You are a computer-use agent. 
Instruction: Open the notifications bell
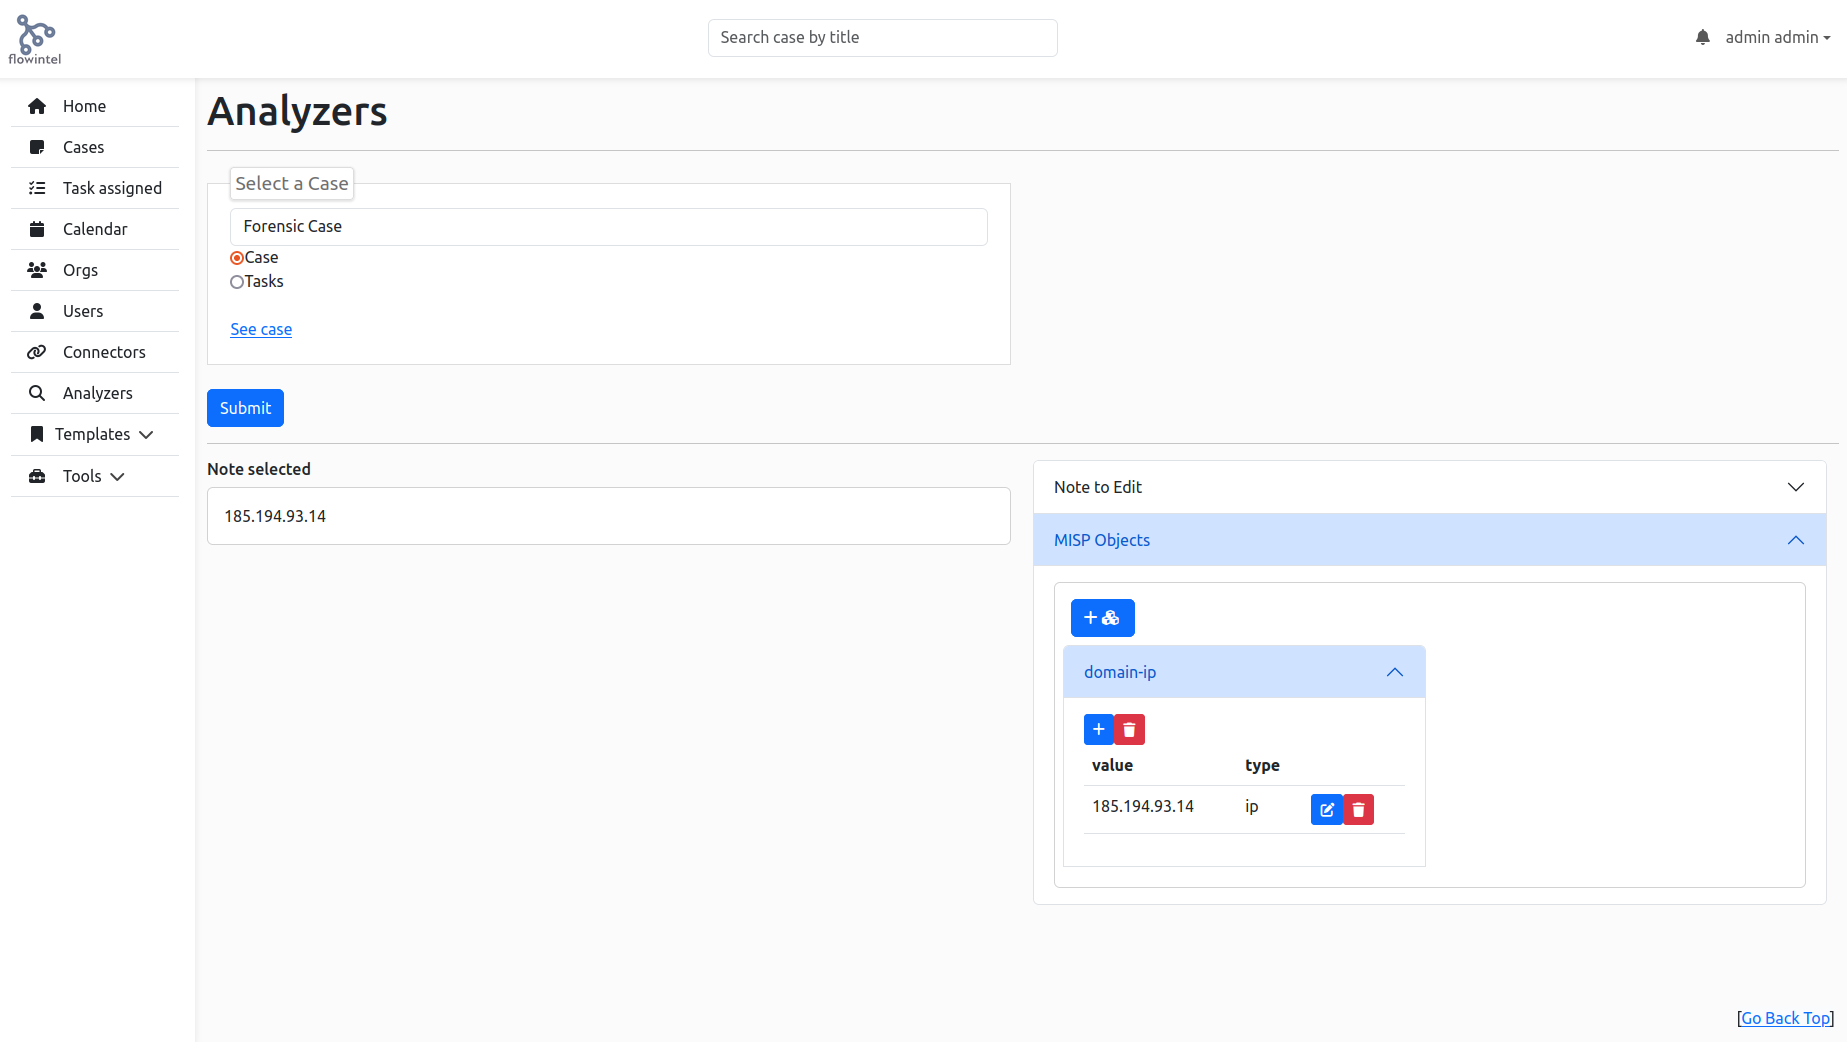[1702, 37]
